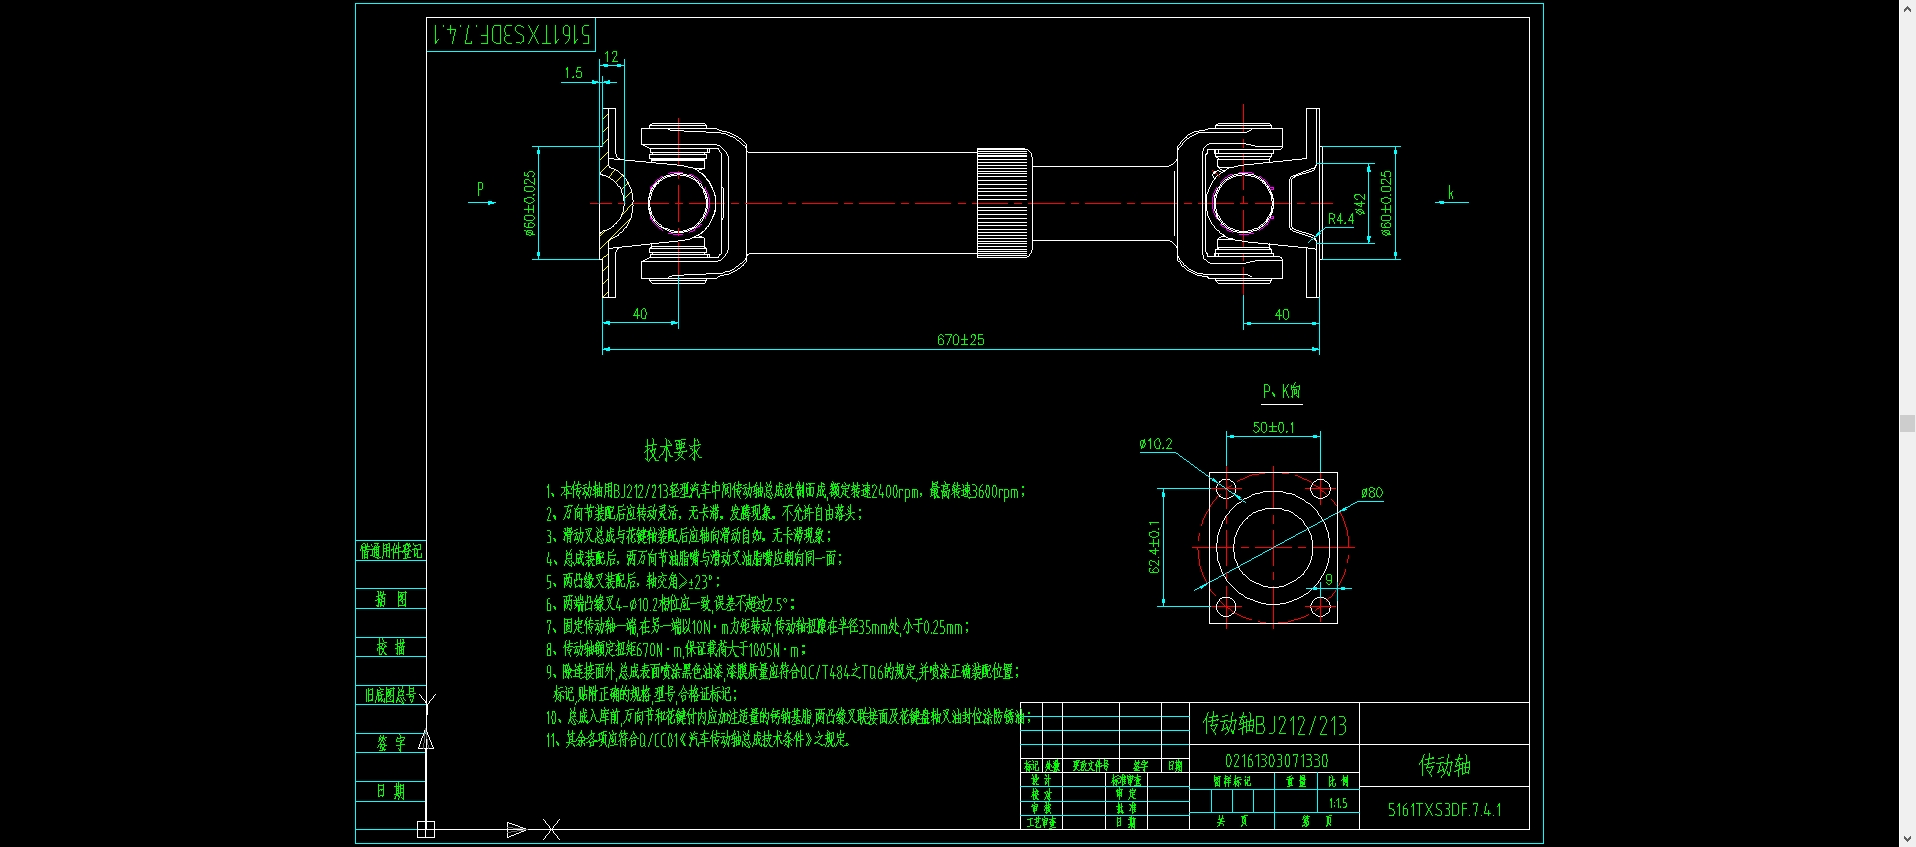Click the 设计 title block cell
This screenshot has height=847, width=1916.
tap(1041, 780)
